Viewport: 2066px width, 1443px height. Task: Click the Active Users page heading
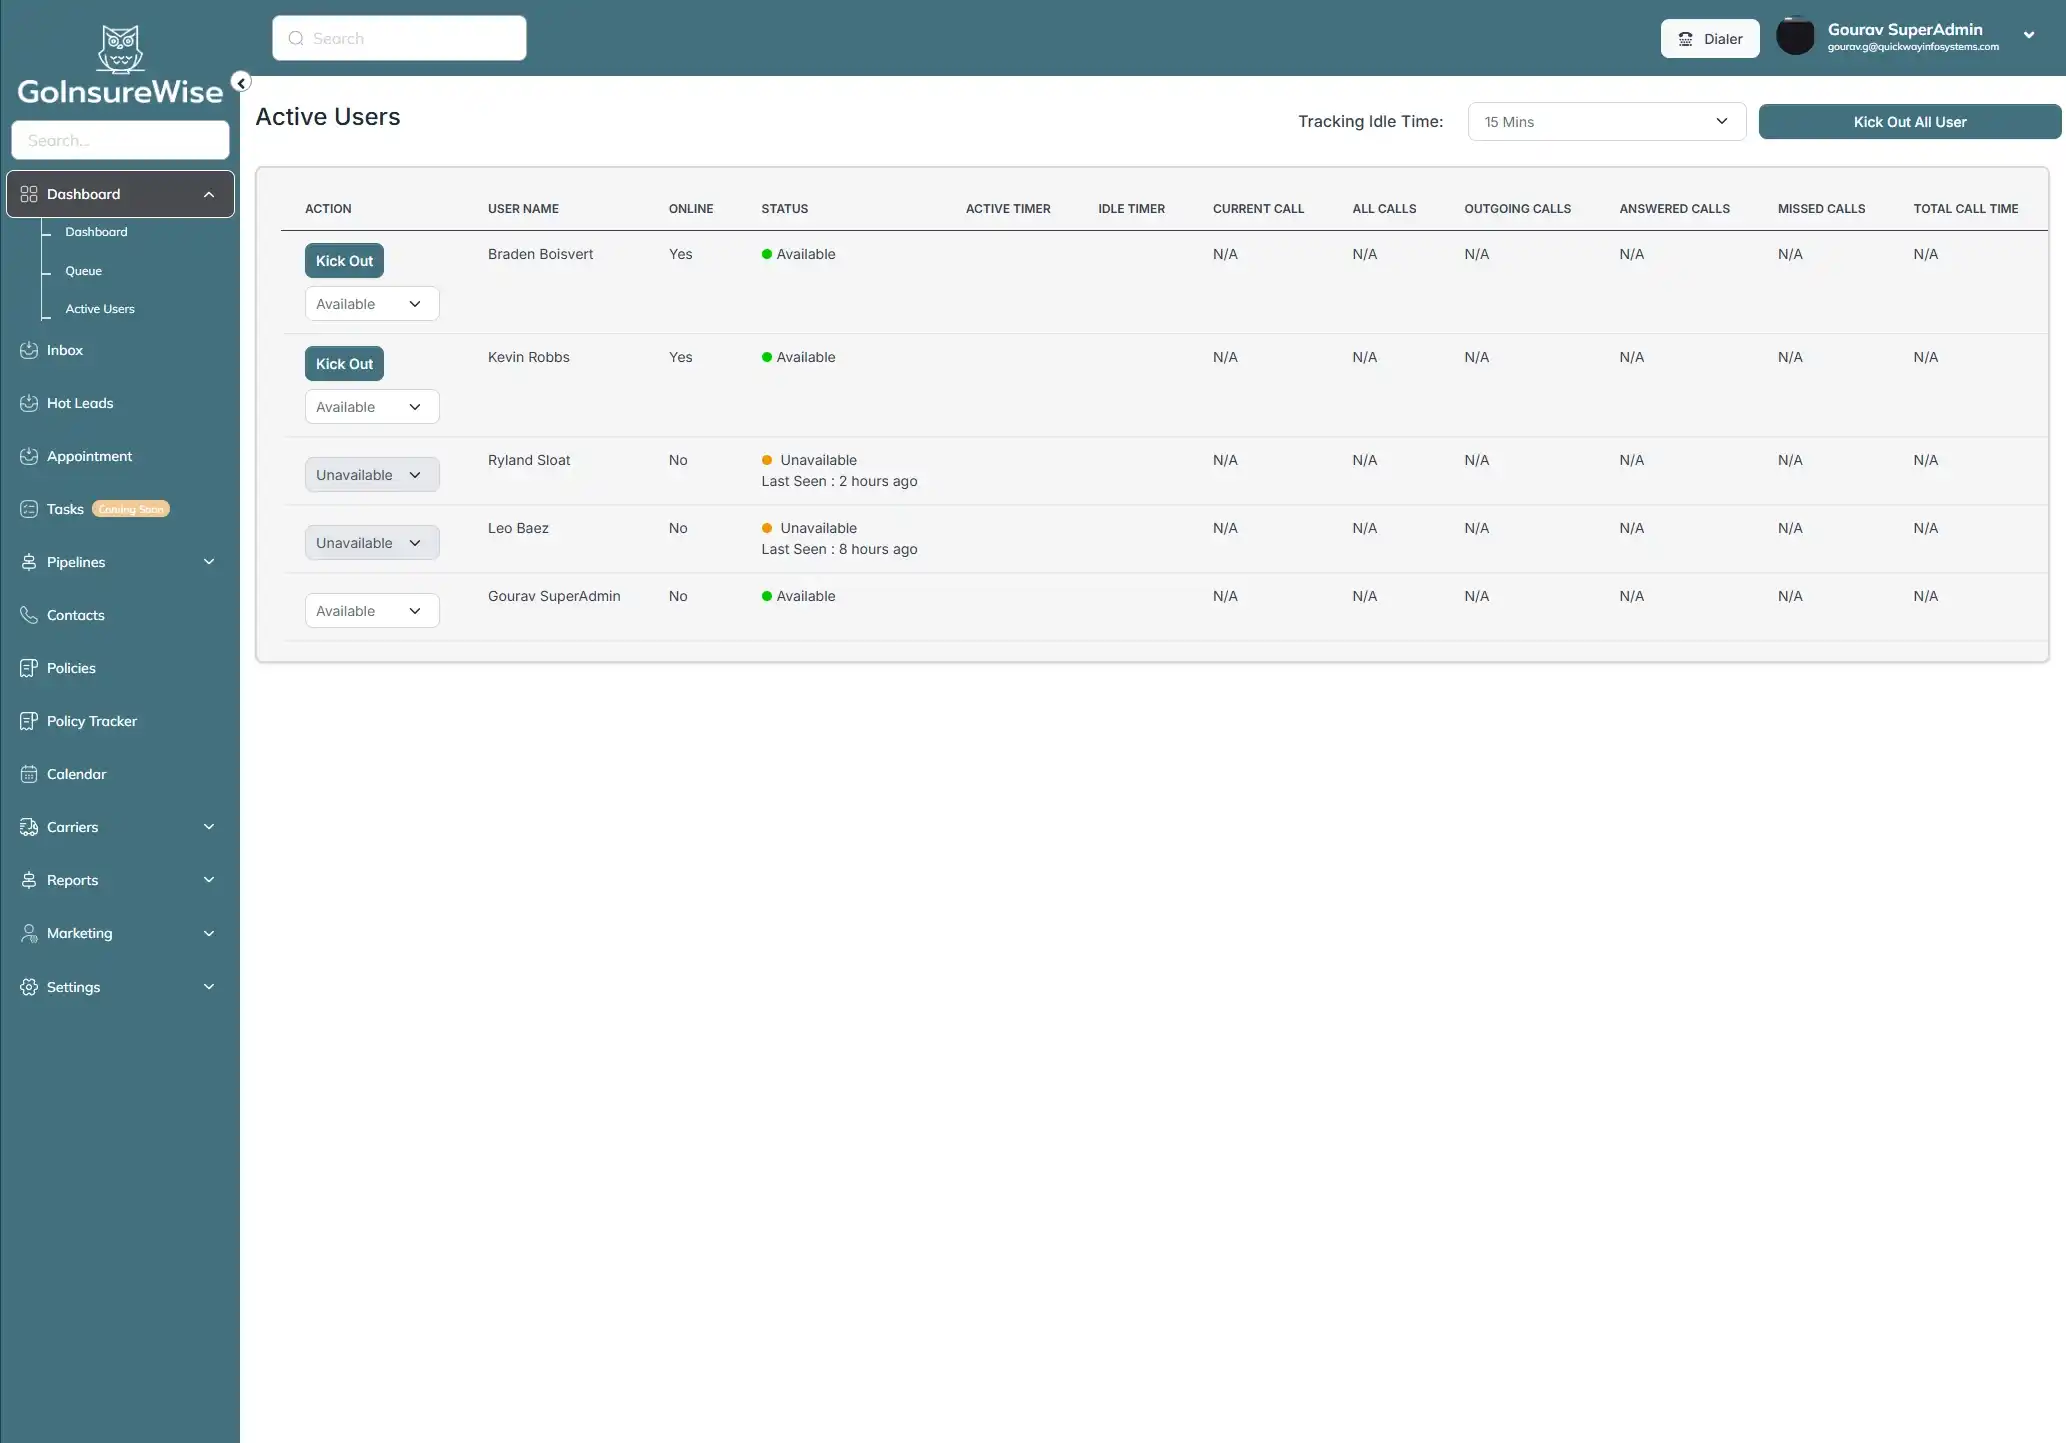pyautogui.click(x=328, y=117)
